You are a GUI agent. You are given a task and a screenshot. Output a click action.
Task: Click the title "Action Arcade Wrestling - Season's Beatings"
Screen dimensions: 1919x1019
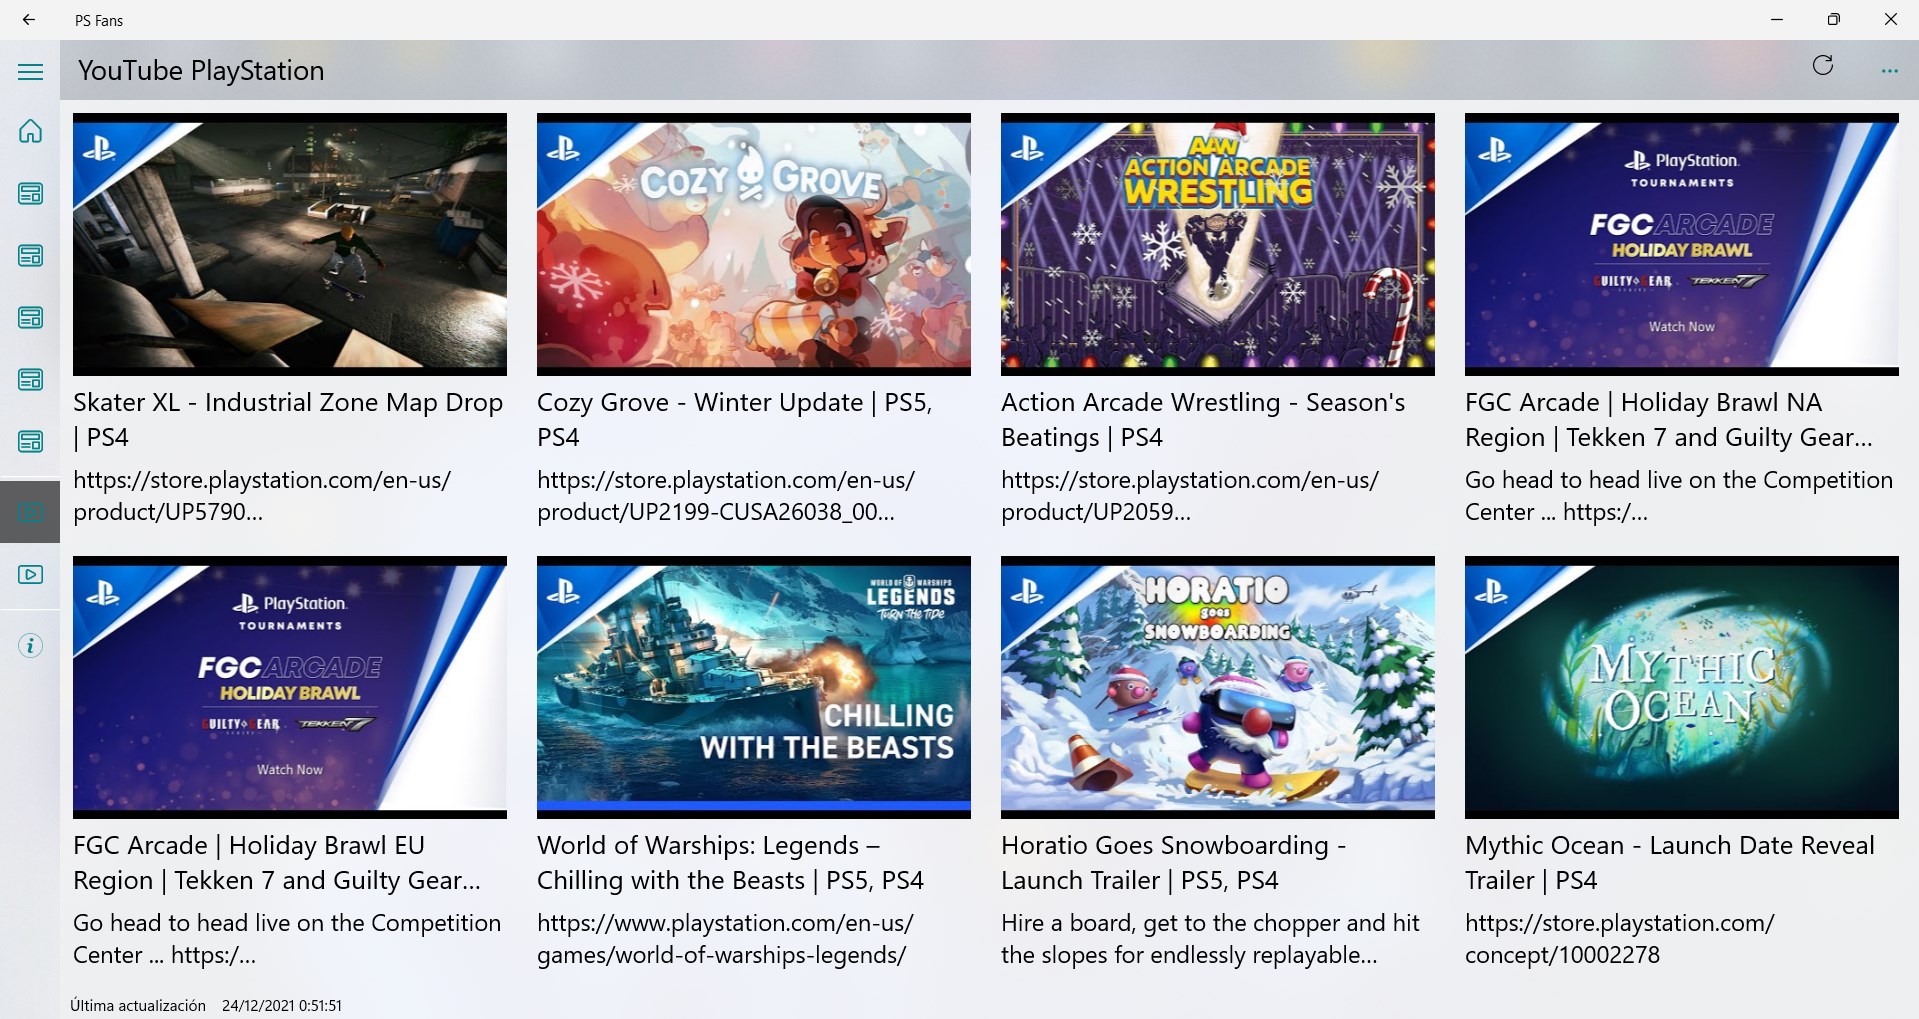(1203, 420)
